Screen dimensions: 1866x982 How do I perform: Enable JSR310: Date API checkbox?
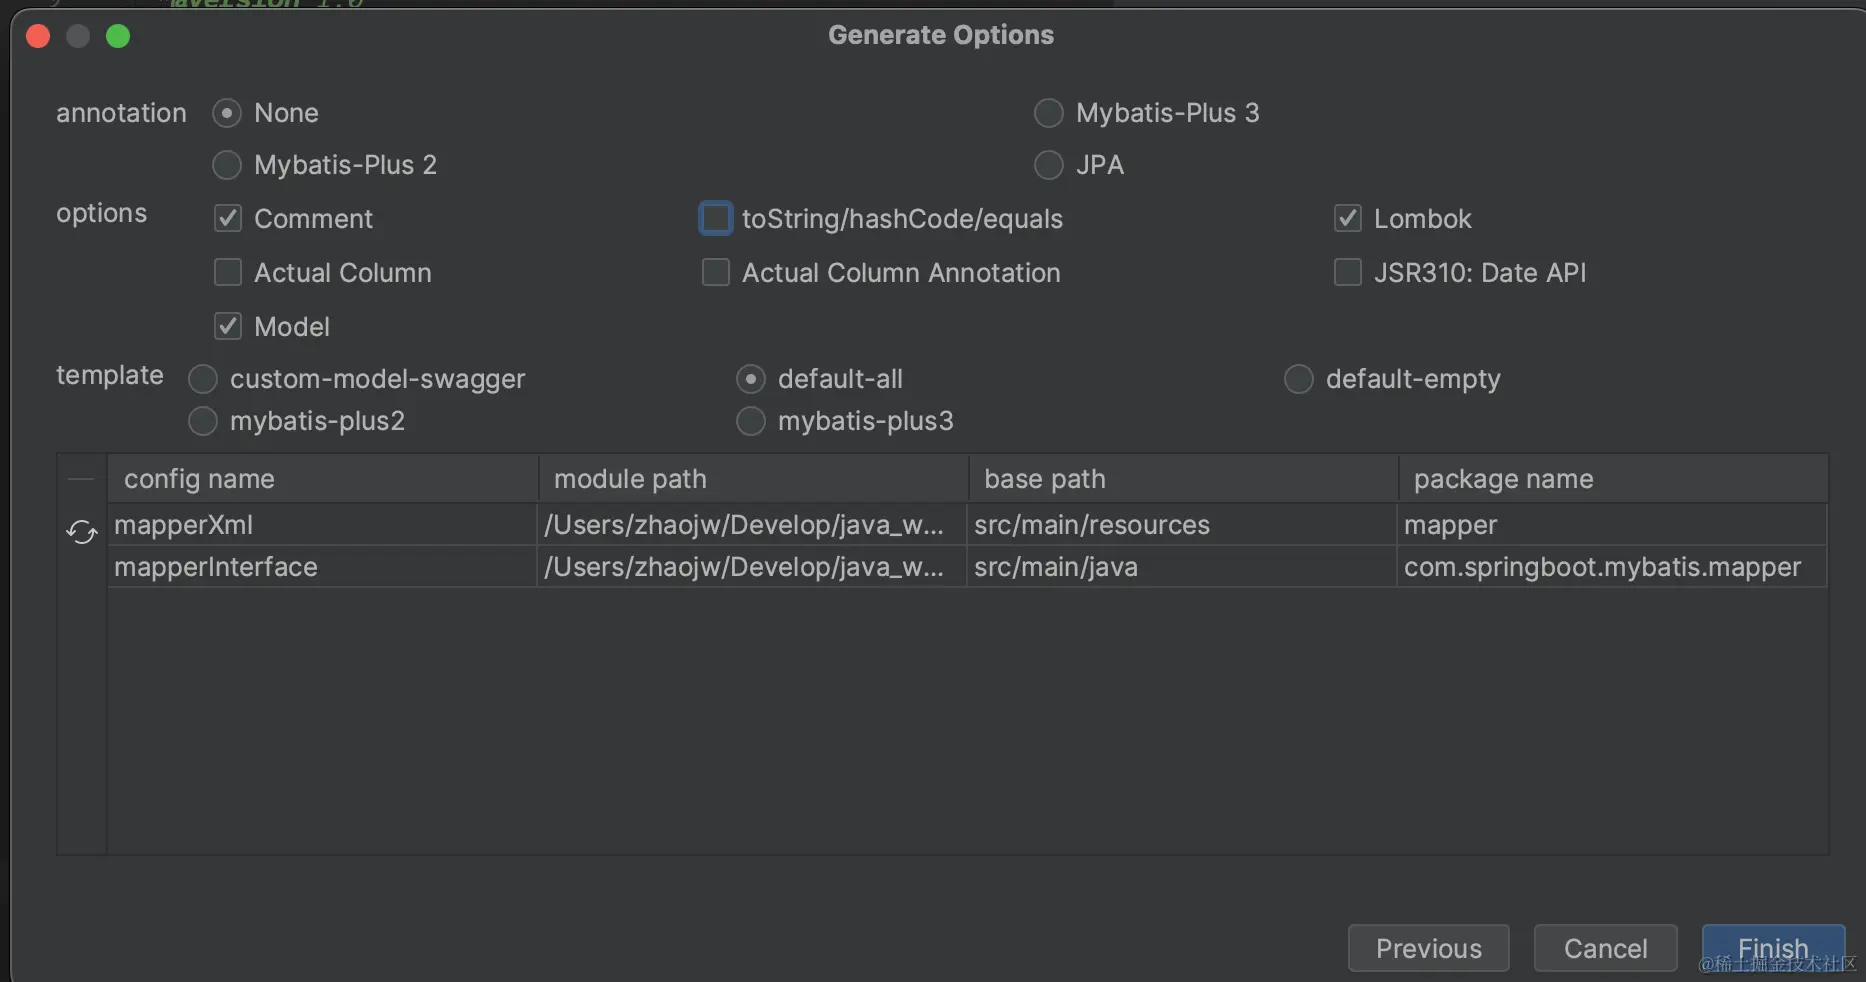(x=1348, y=273)
